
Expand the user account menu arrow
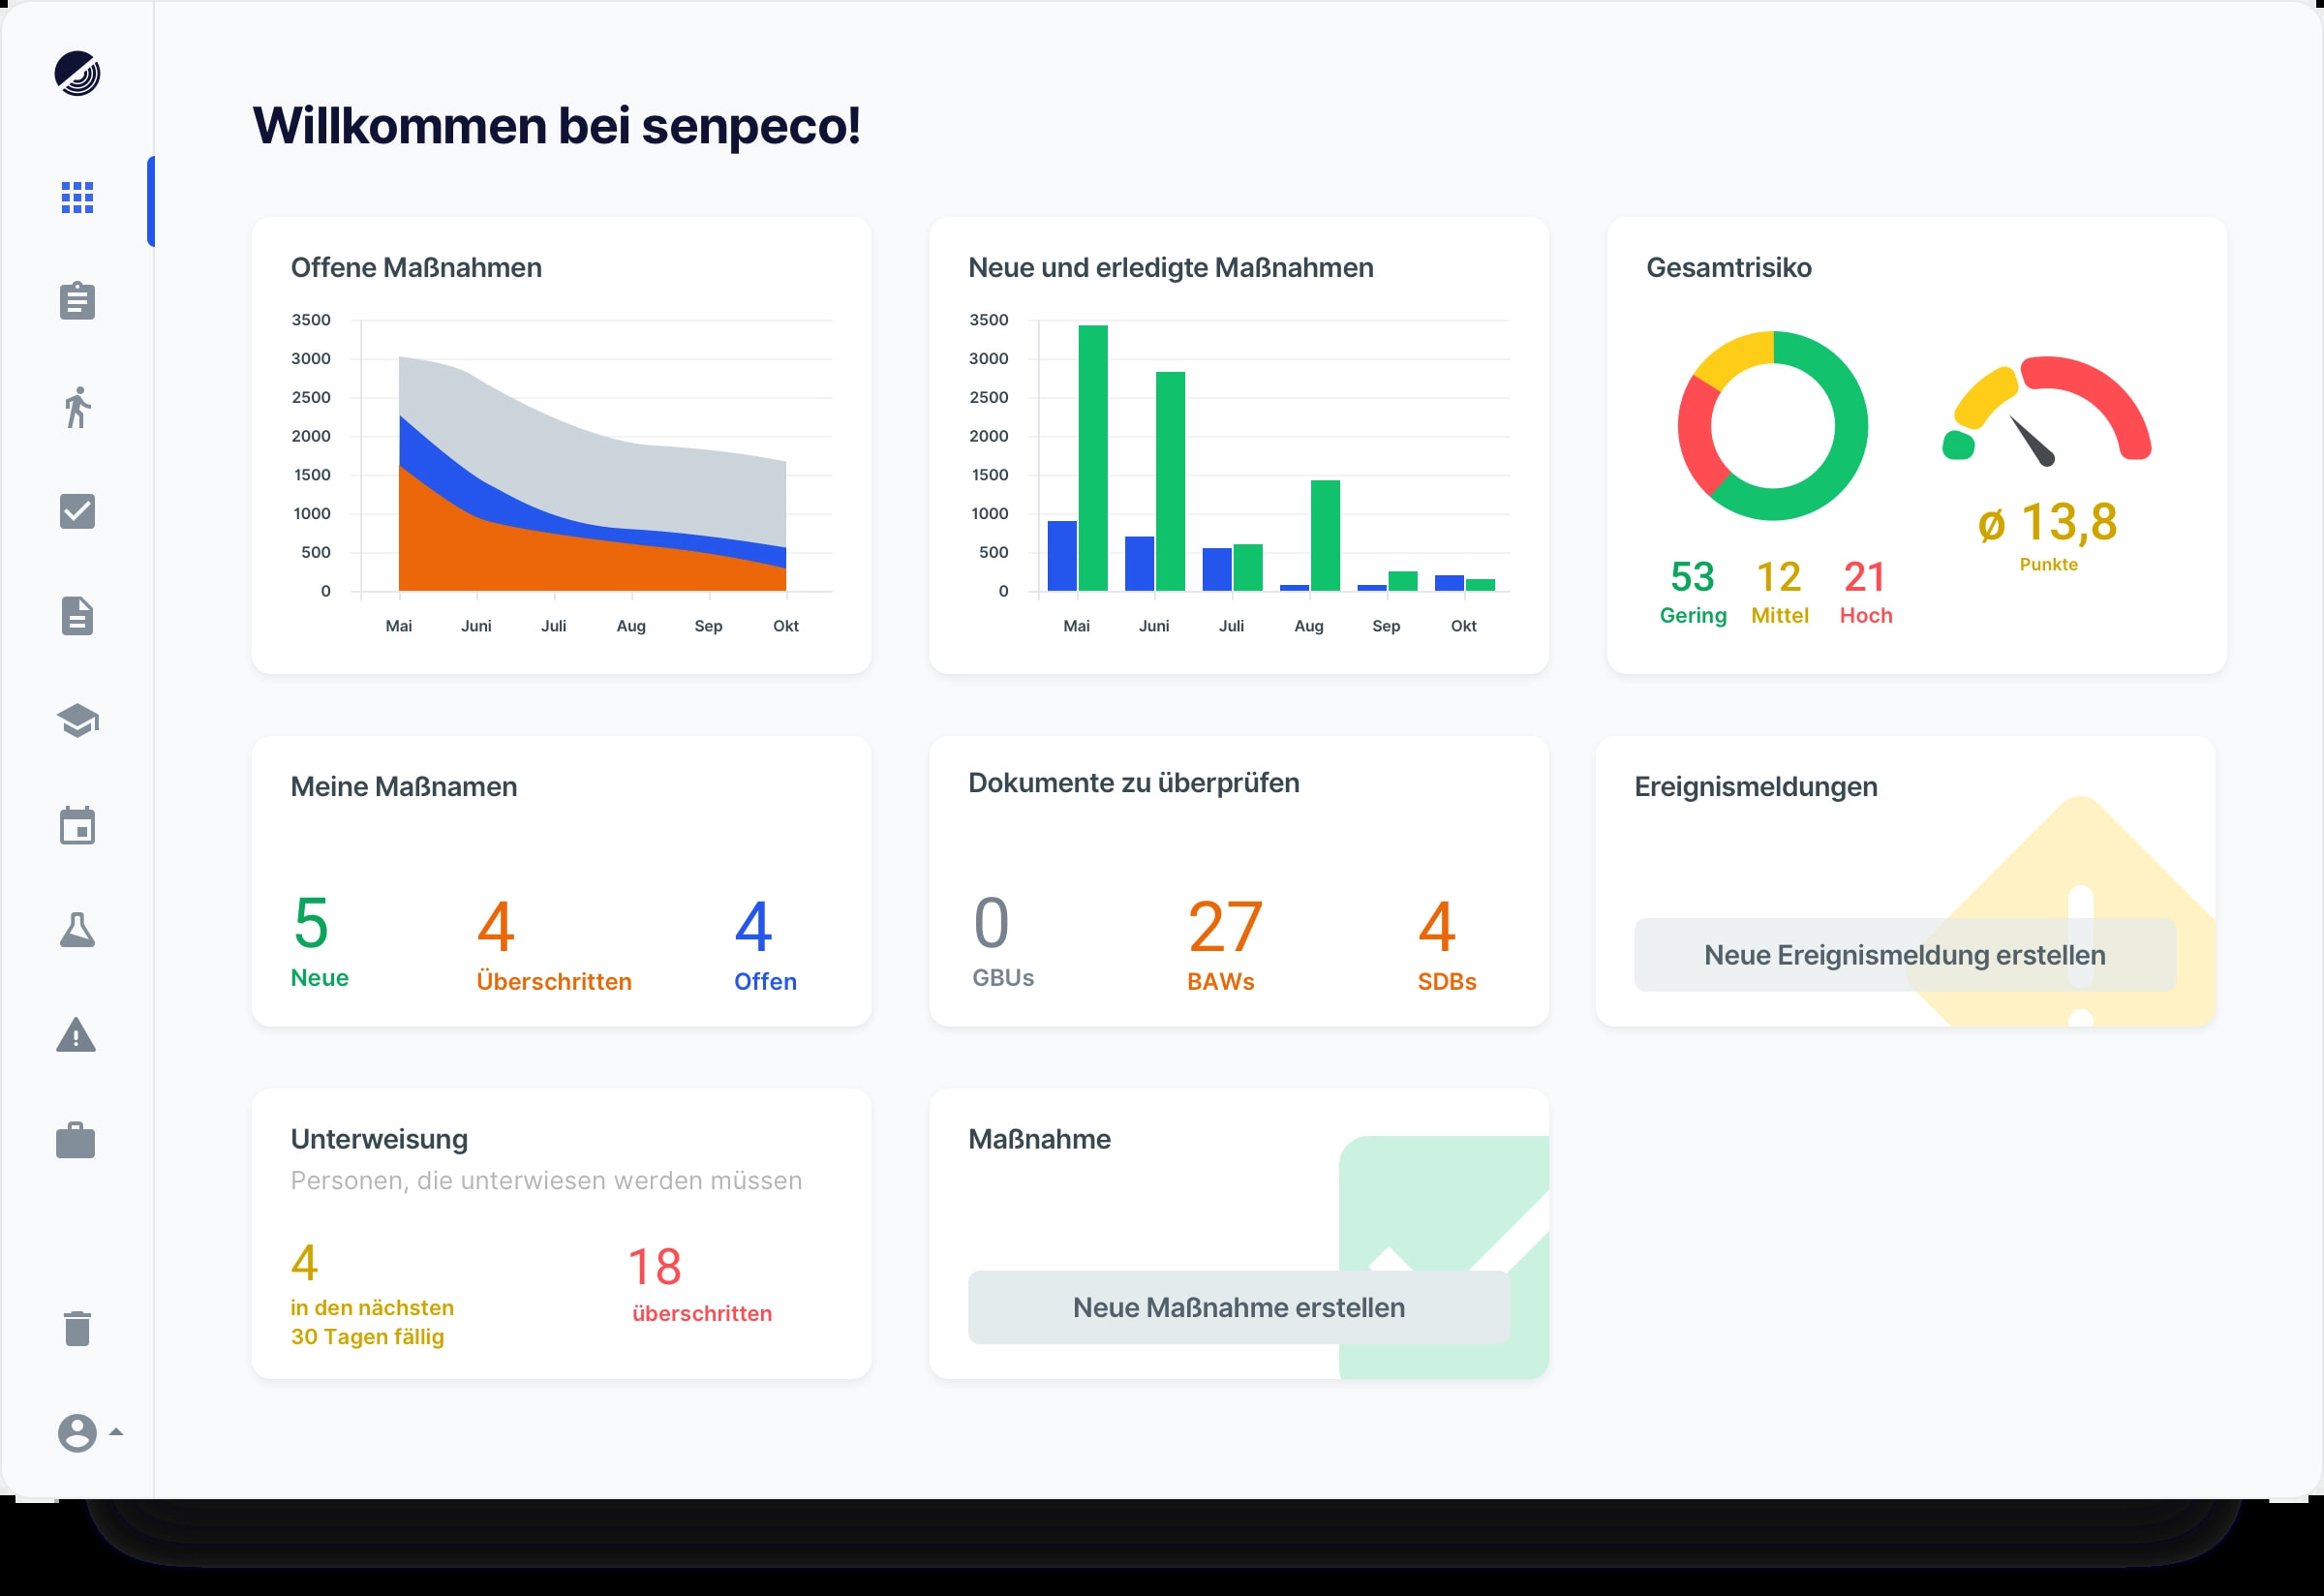[116, 1432]
